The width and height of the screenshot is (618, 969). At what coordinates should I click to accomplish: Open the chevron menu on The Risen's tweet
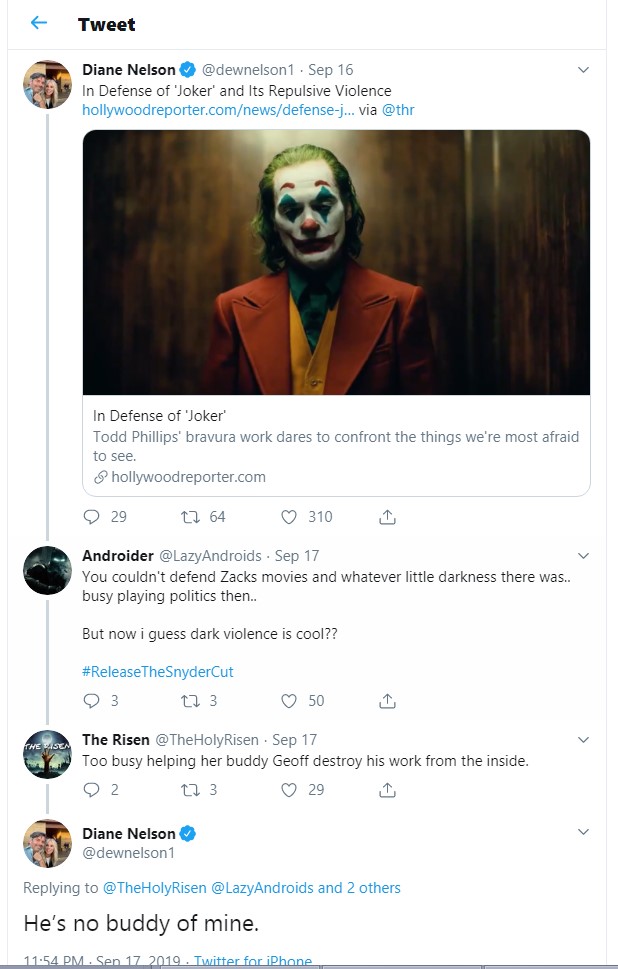point(583,740)
